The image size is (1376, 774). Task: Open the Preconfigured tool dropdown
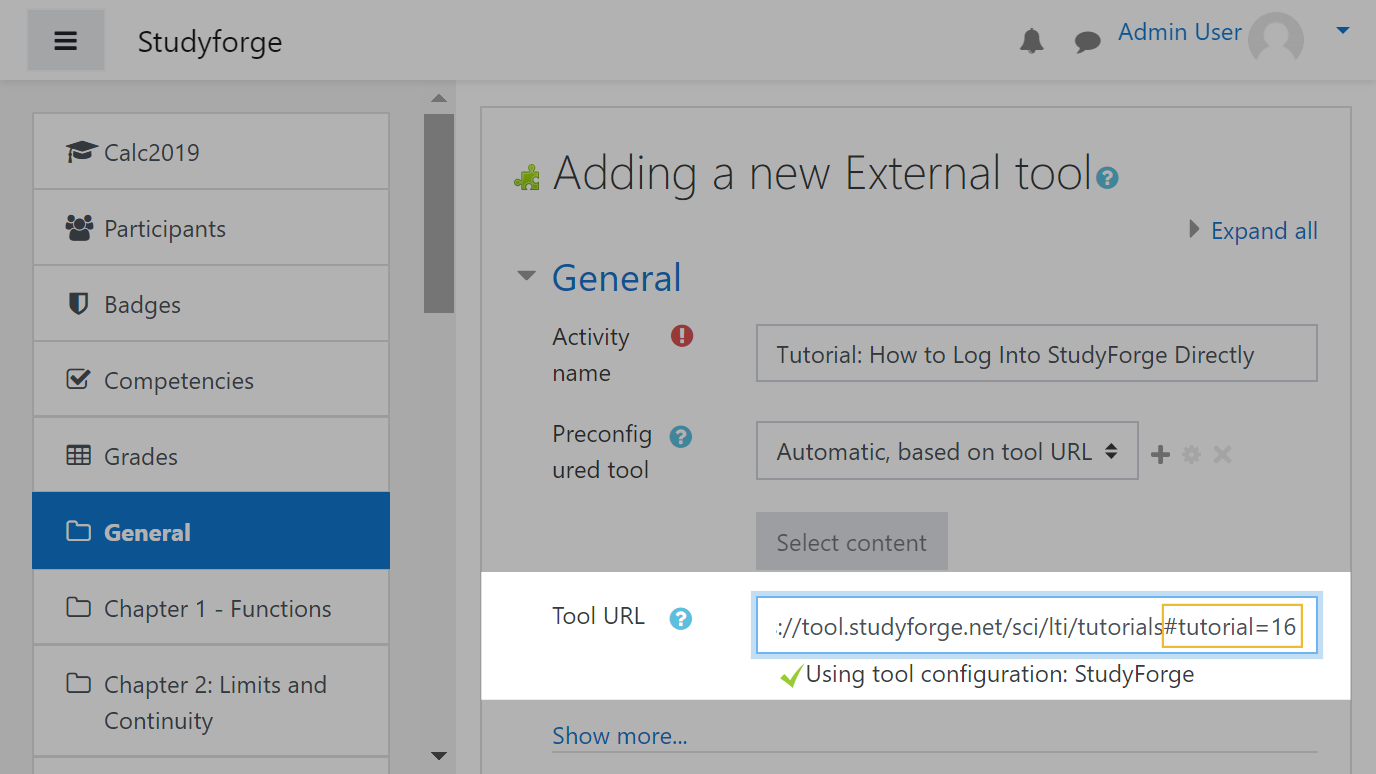[x=946, y=451]
